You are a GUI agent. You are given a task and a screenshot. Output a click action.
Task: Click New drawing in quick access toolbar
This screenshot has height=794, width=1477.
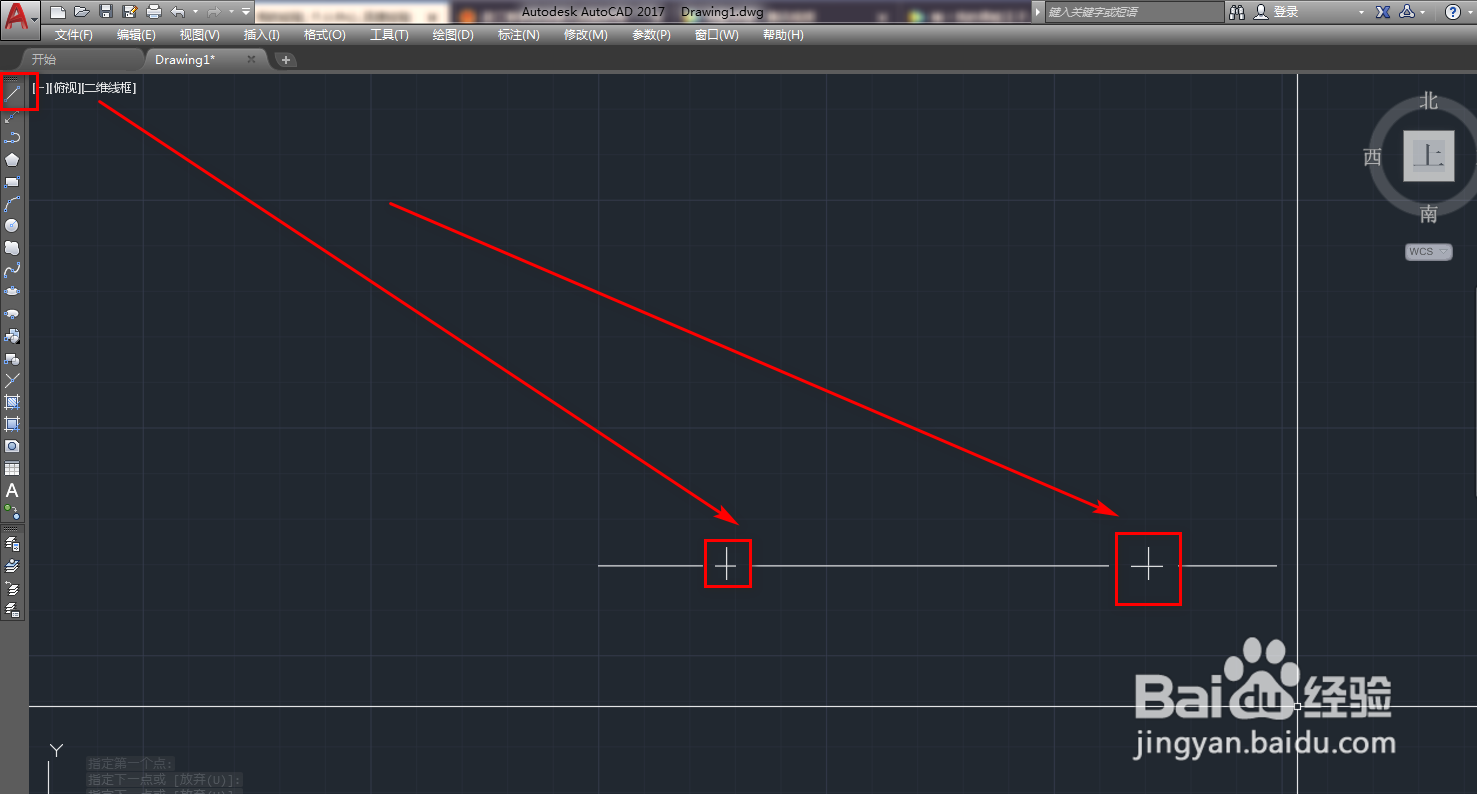click(58, 12)
